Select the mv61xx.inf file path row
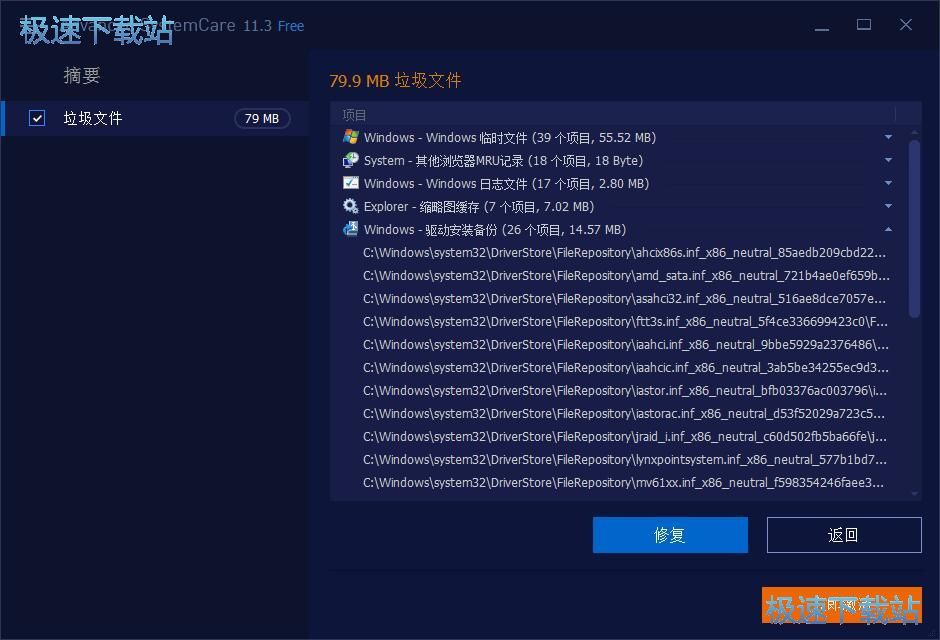Screen dimensions: 940x640 [623, 482]
